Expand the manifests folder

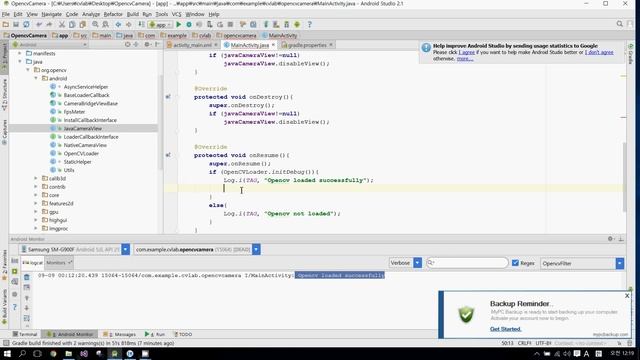pos(20,53)
